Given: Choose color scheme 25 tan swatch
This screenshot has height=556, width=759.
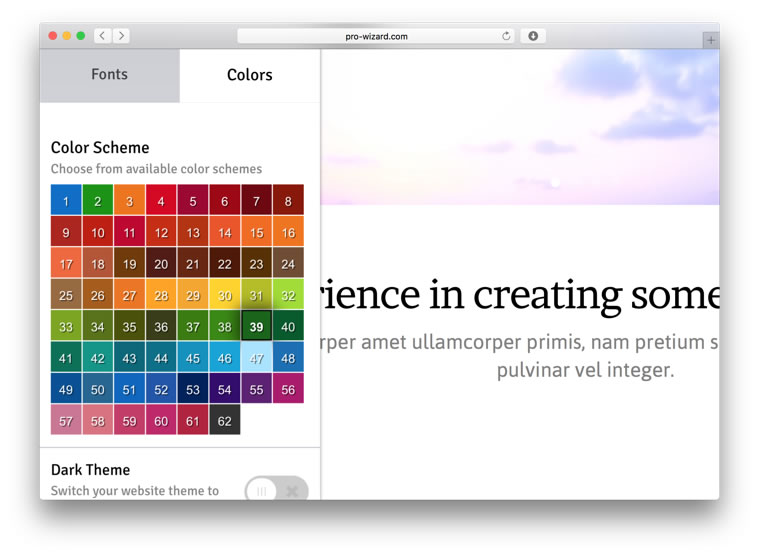Looking at the screenshot, I should pos(66,294).
